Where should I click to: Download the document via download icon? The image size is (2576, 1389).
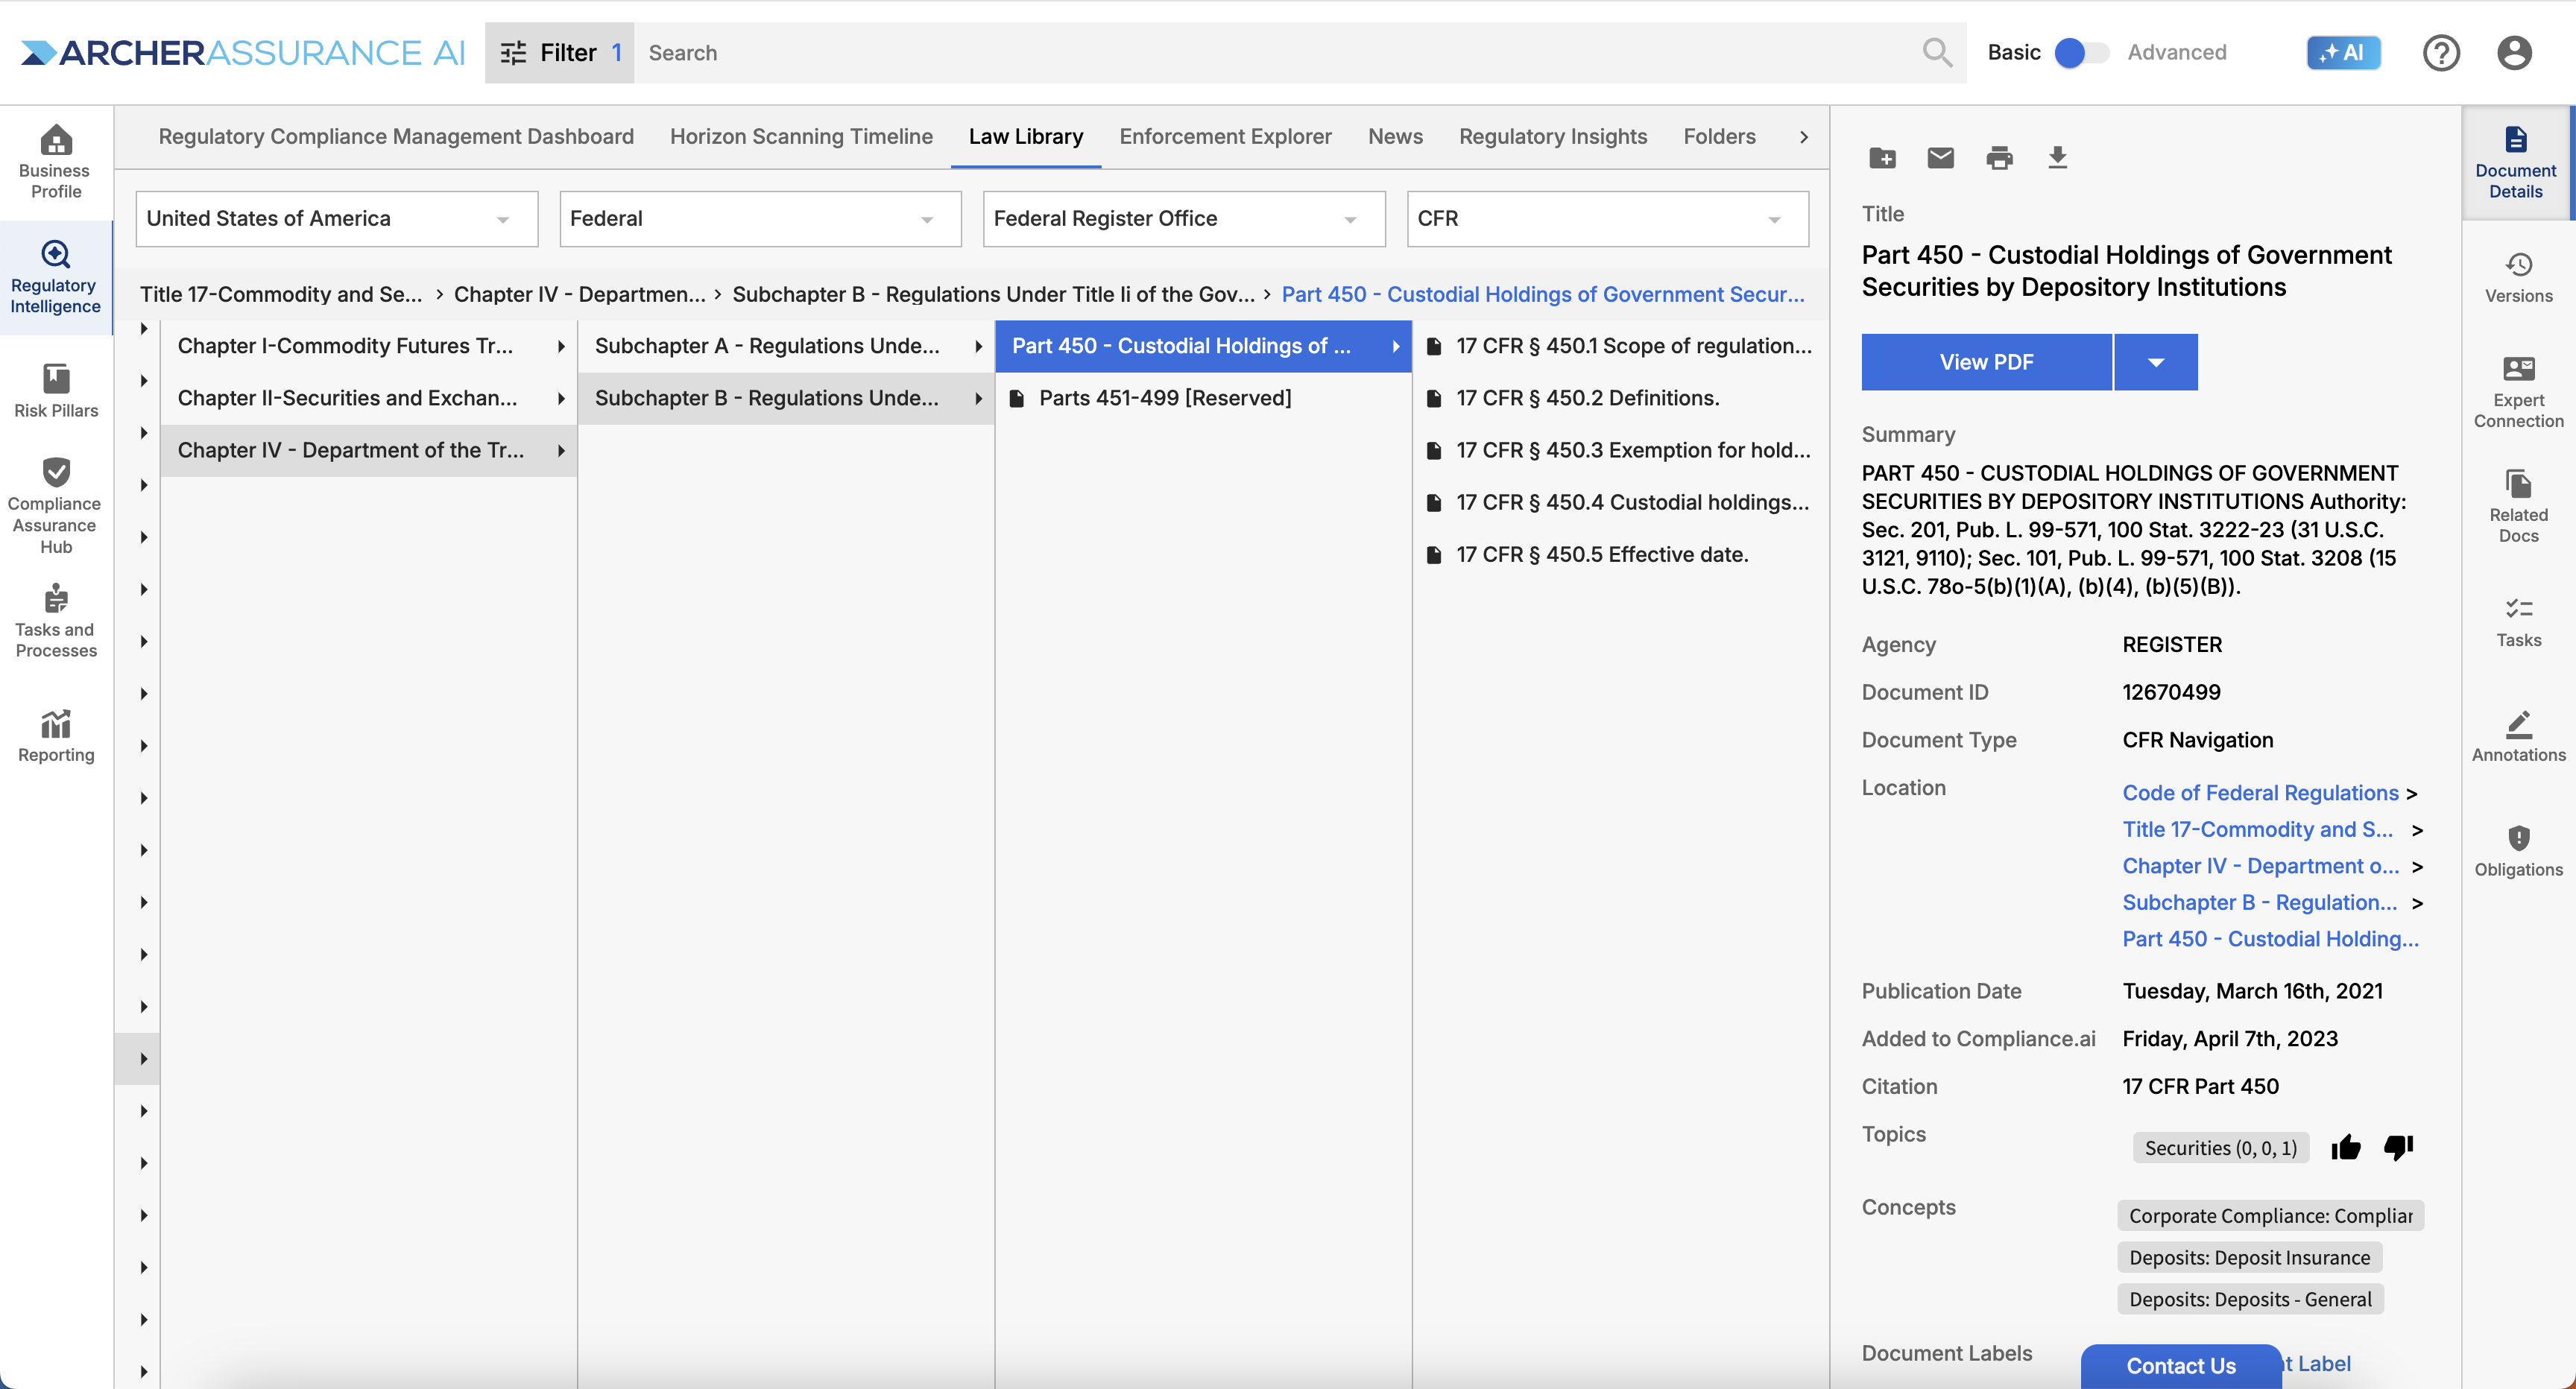[2057, 158]
